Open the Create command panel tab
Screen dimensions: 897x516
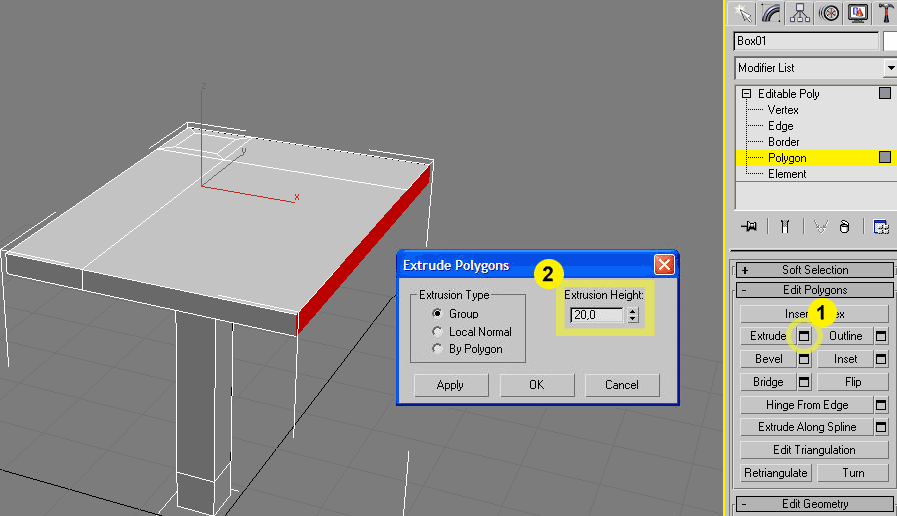[742, 12]
